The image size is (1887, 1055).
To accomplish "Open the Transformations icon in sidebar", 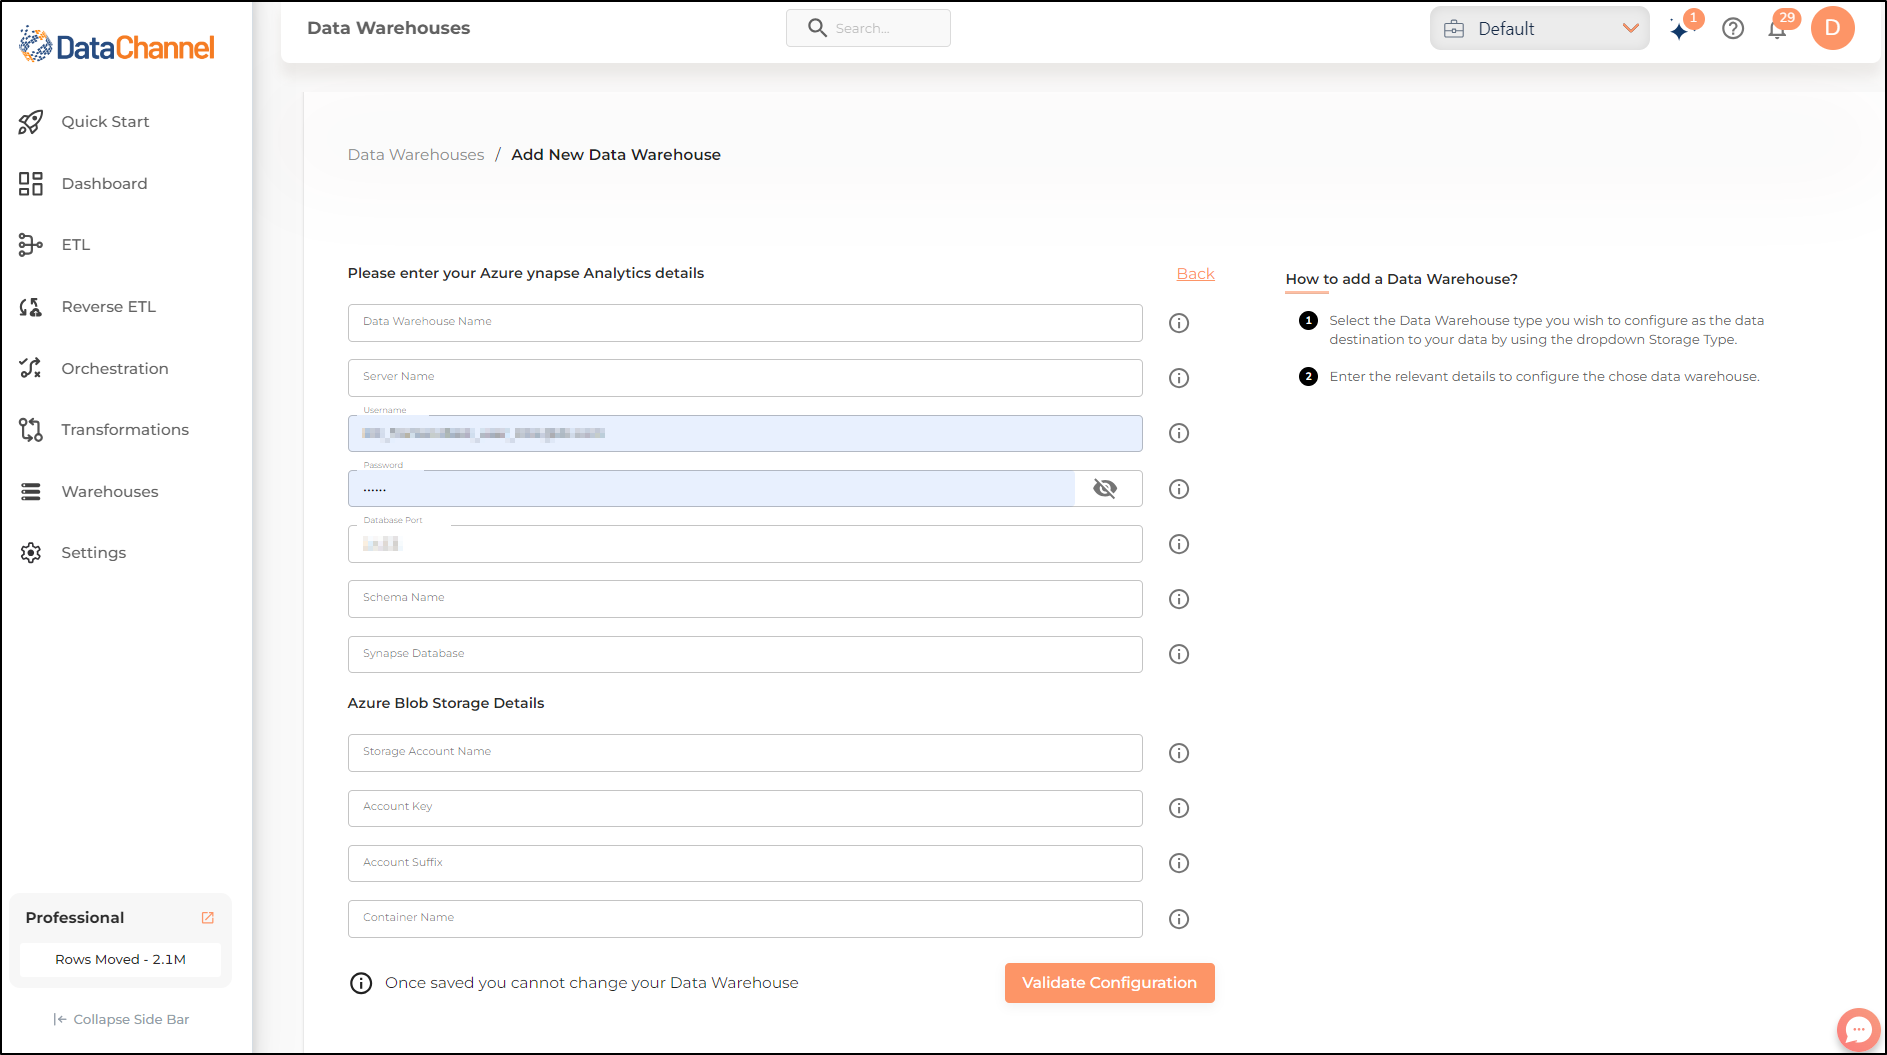I will pos(31,430).
